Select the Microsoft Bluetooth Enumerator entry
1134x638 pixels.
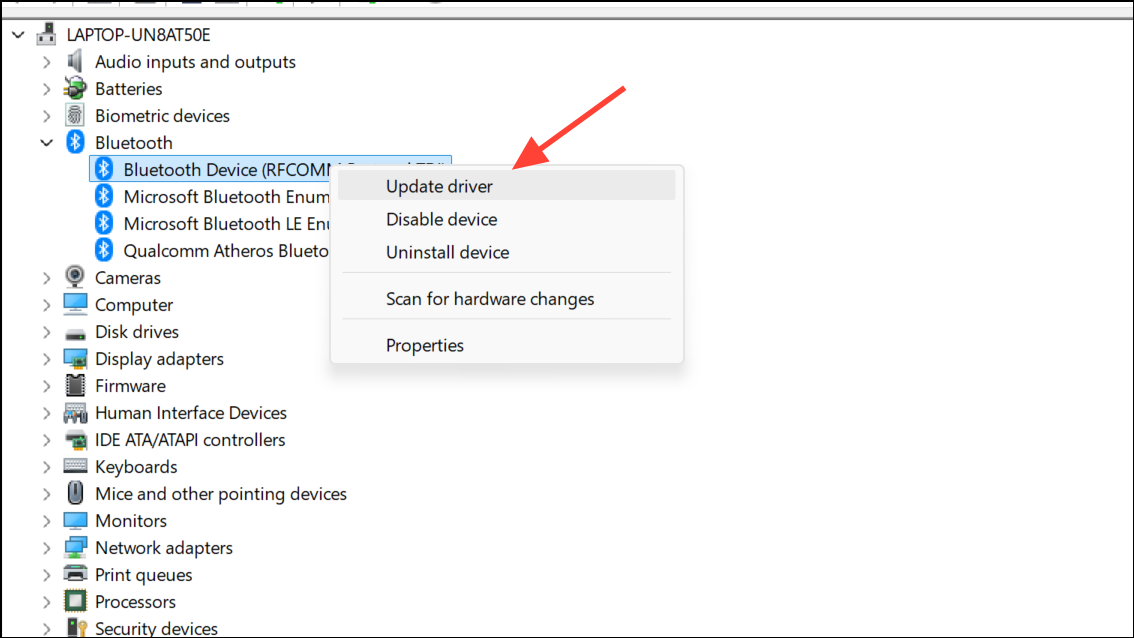click(x=226, y=196)
